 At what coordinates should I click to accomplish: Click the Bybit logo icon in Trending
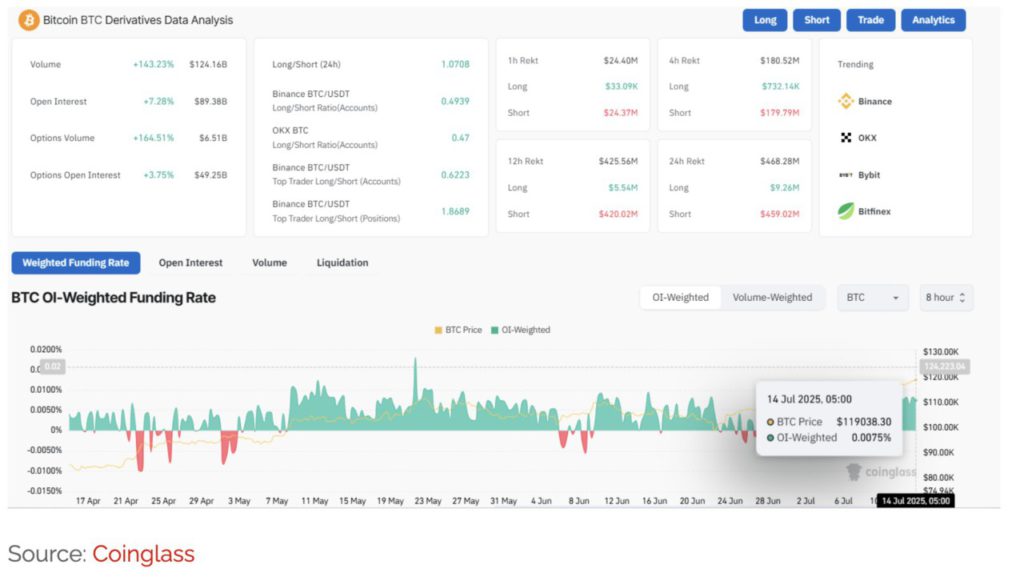pos(846,175)
